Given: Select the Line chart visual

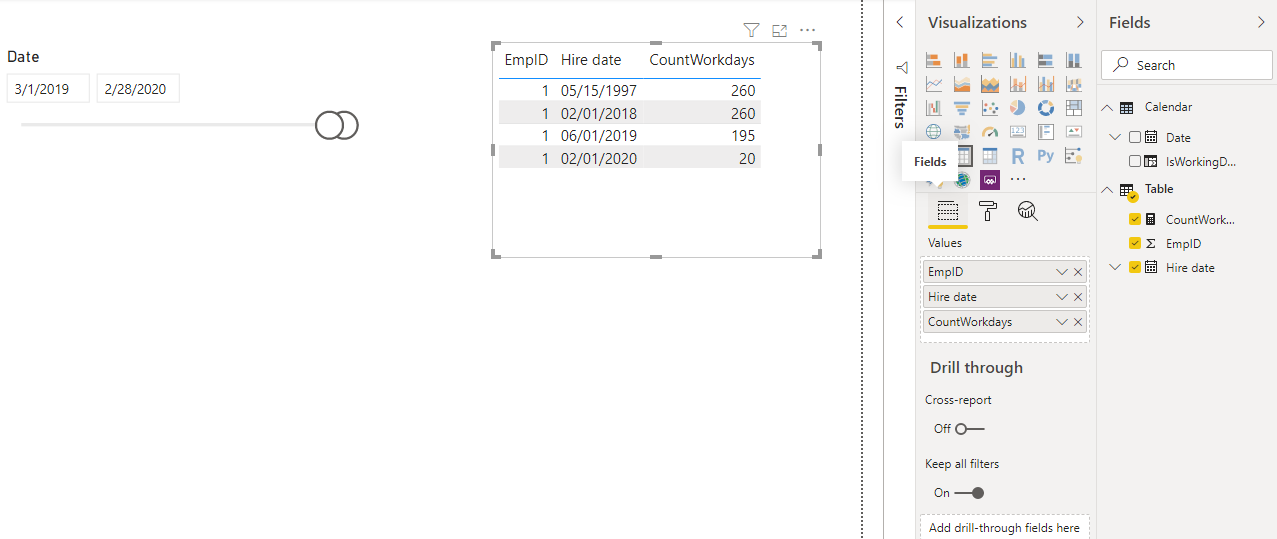Looking at the screenshot, I should tap(934, 84).
